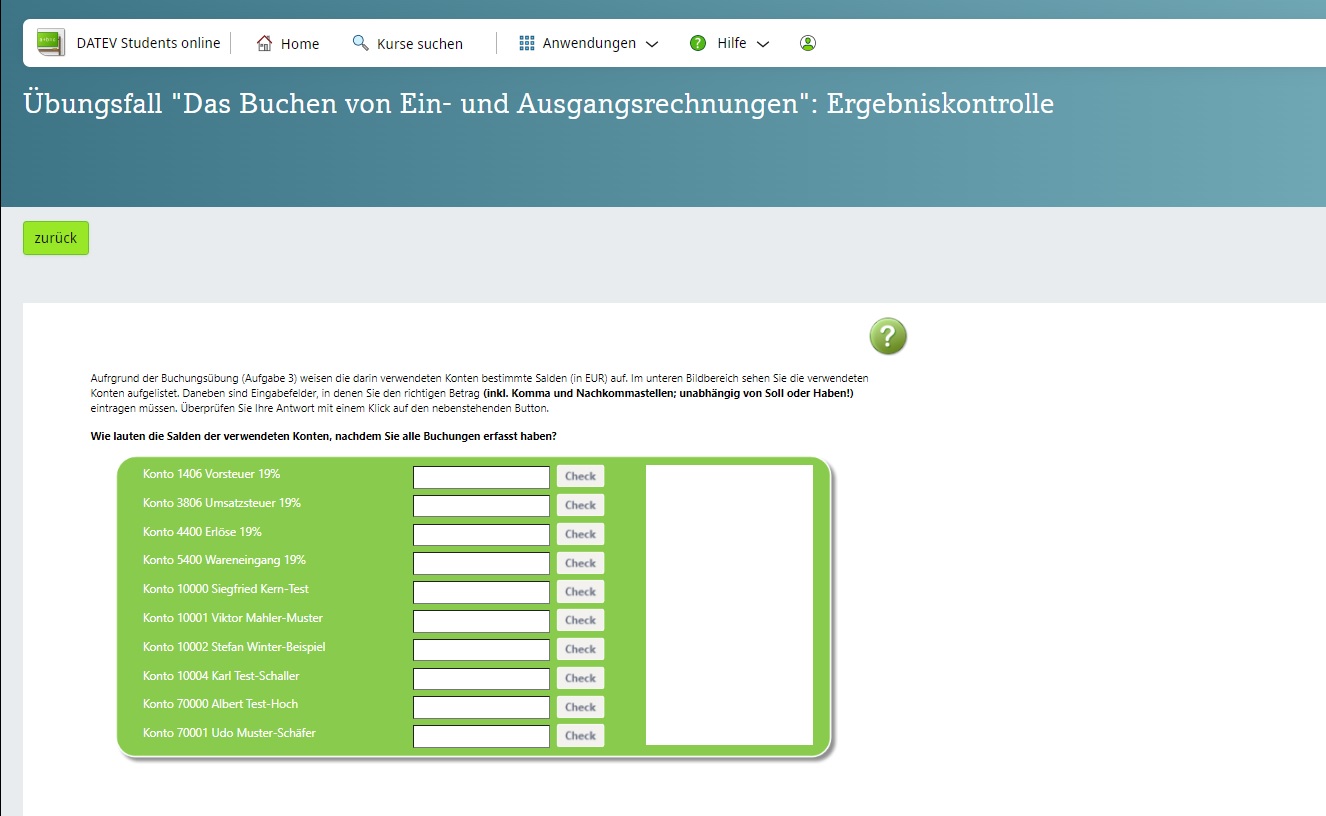Screen dimensions: 1326x816
Task: Open the Anwendungen menu entry
Action: 589,42
